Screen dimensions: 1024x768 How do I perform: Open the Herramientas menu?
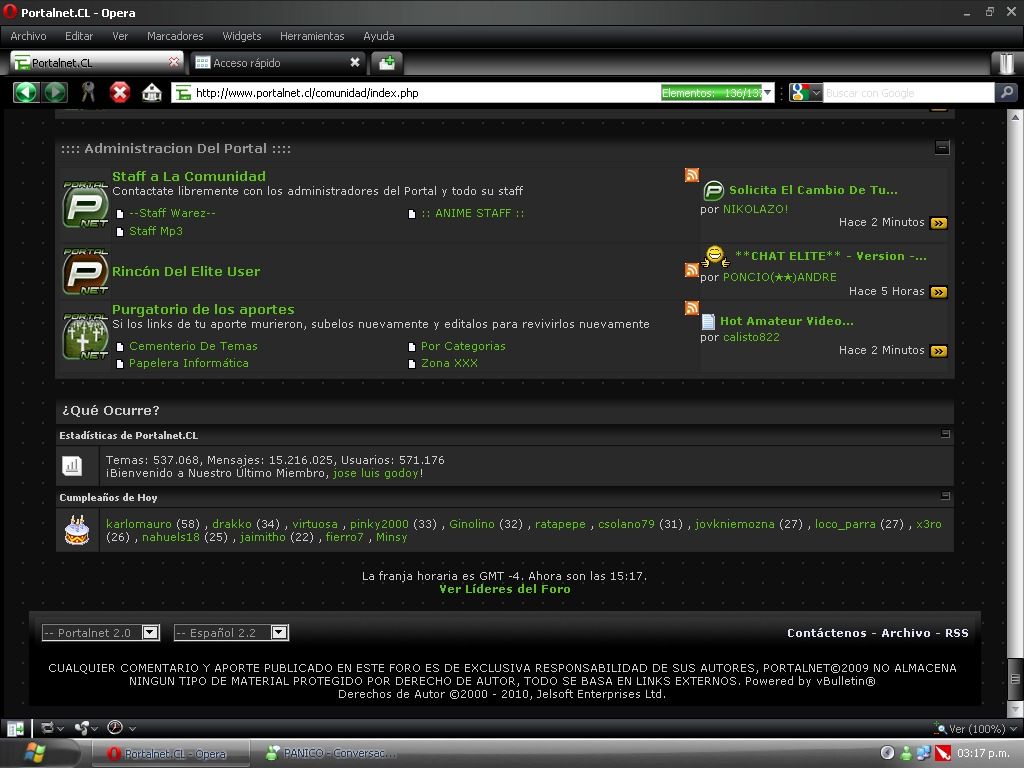(x=312, y=36)
